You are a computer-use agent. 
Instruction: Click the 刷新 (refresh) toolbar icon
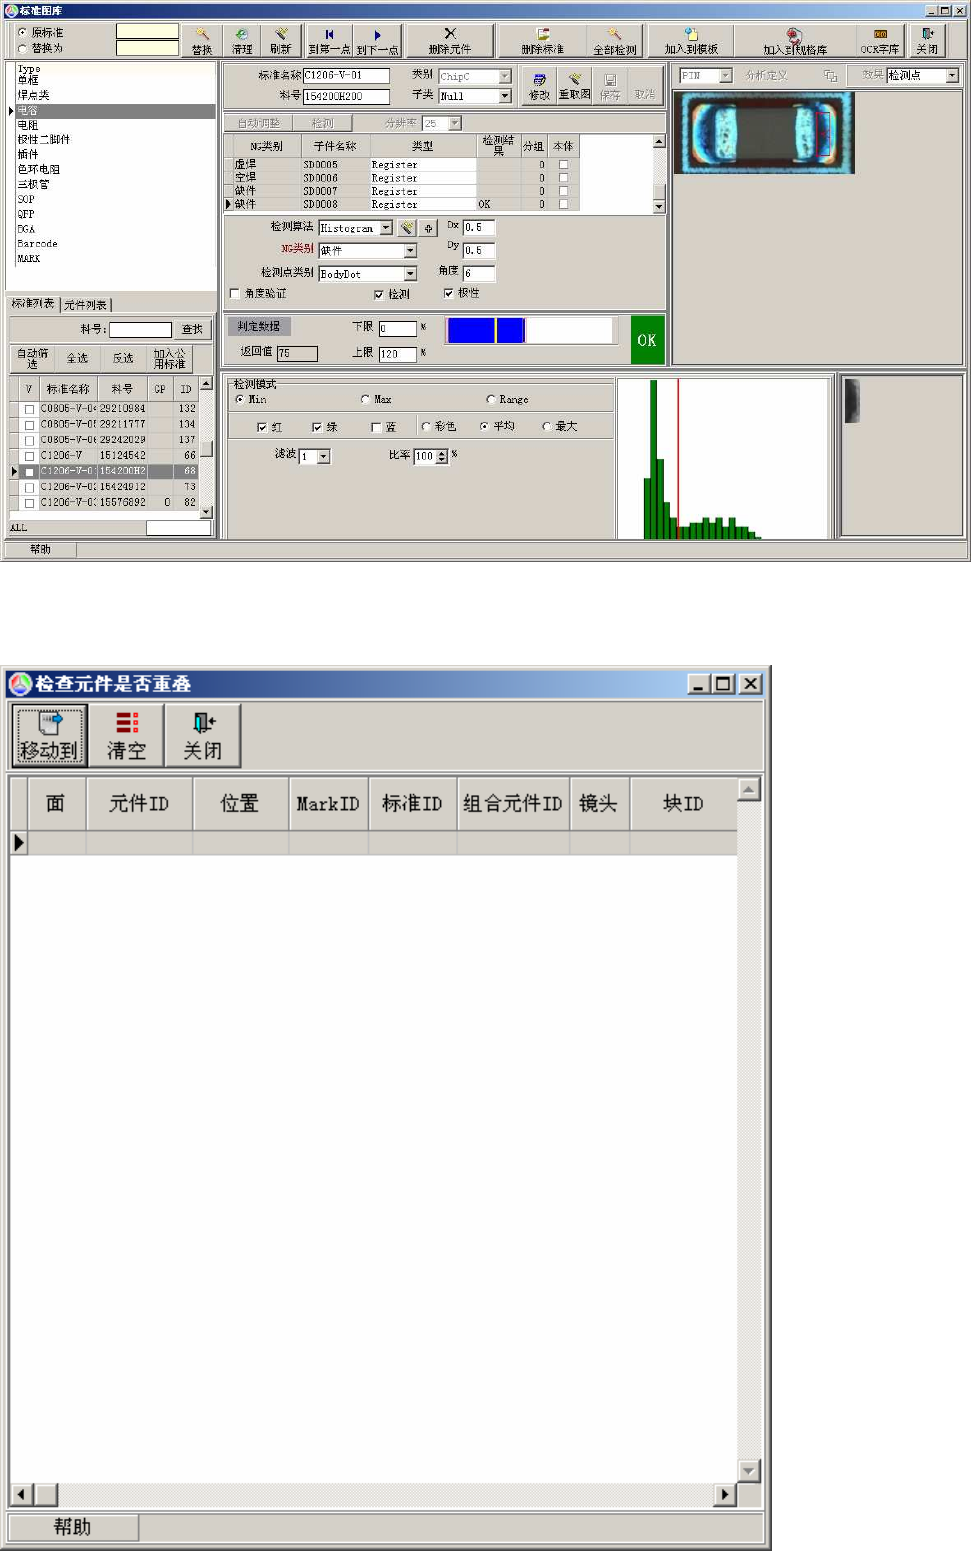280,41
